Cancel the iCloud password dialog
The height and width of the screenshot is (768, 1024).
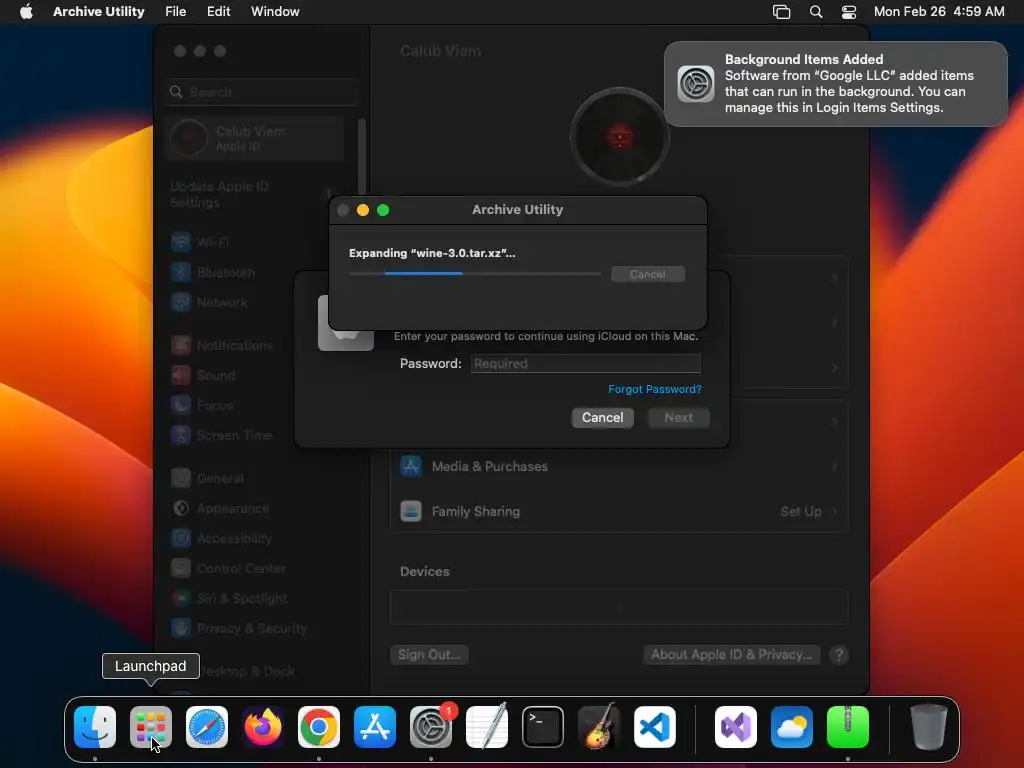[x=603, y=418]
